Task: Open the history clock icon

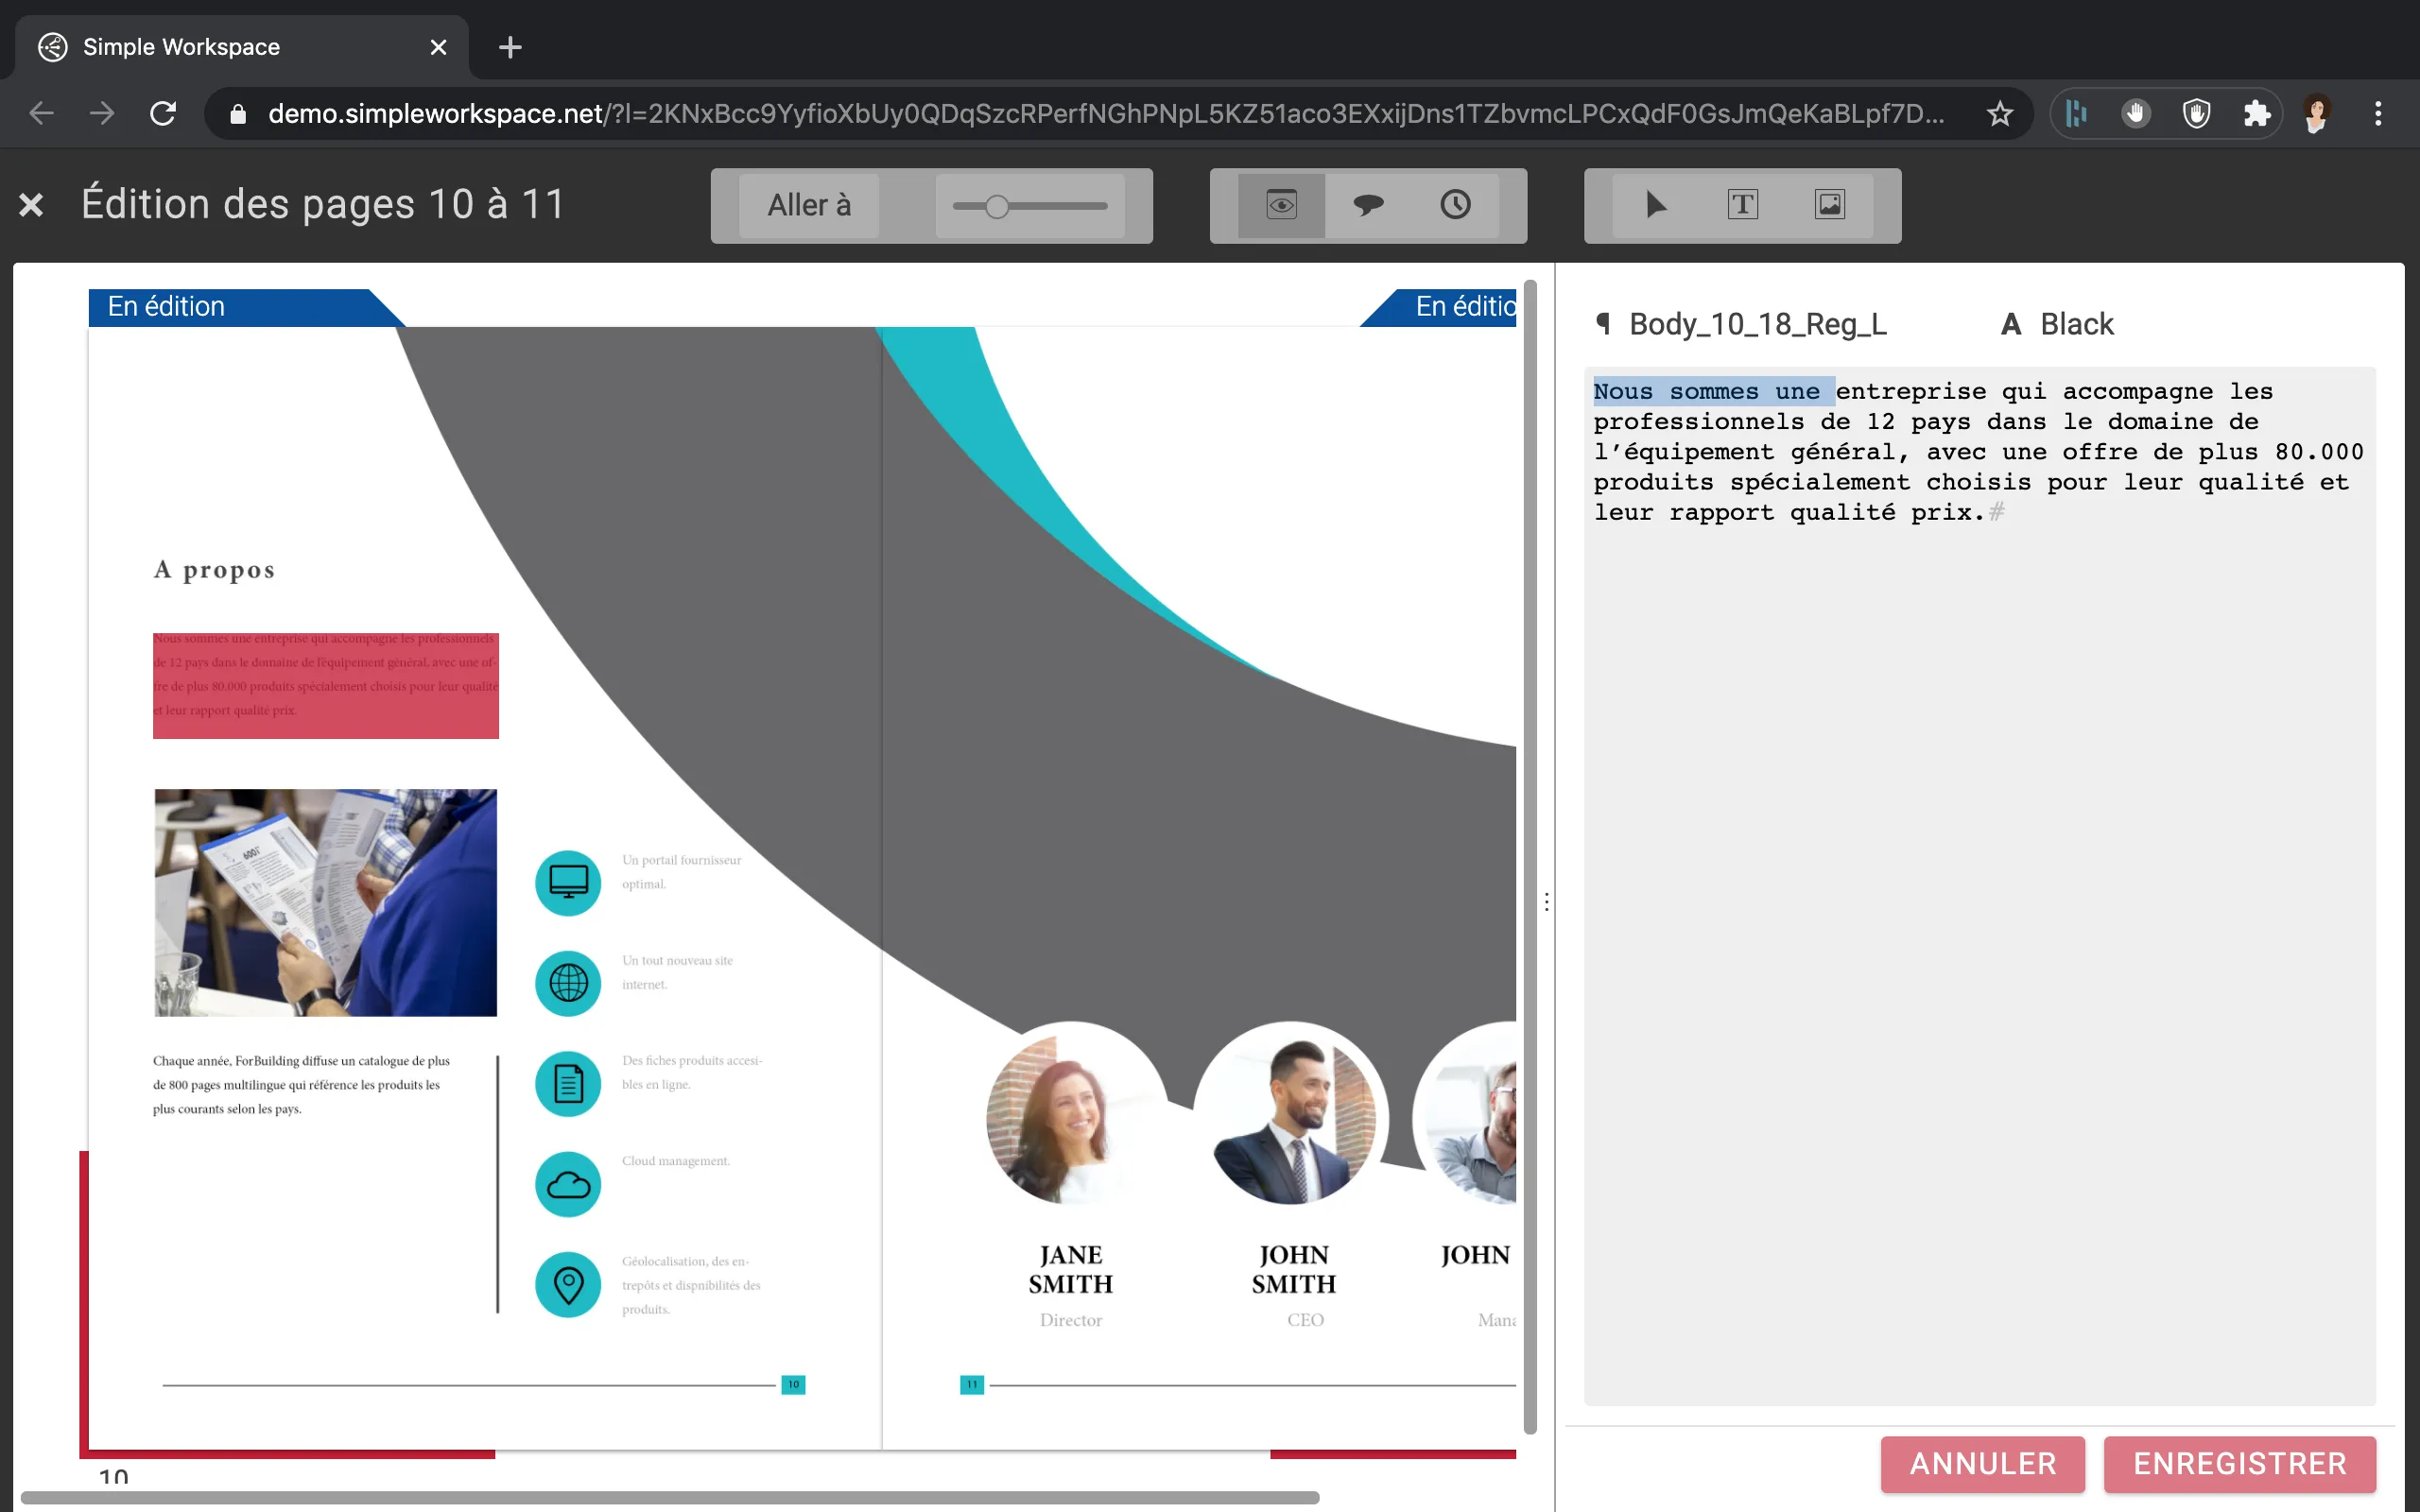Action: pyautogui.click(x=1455, y=205)
